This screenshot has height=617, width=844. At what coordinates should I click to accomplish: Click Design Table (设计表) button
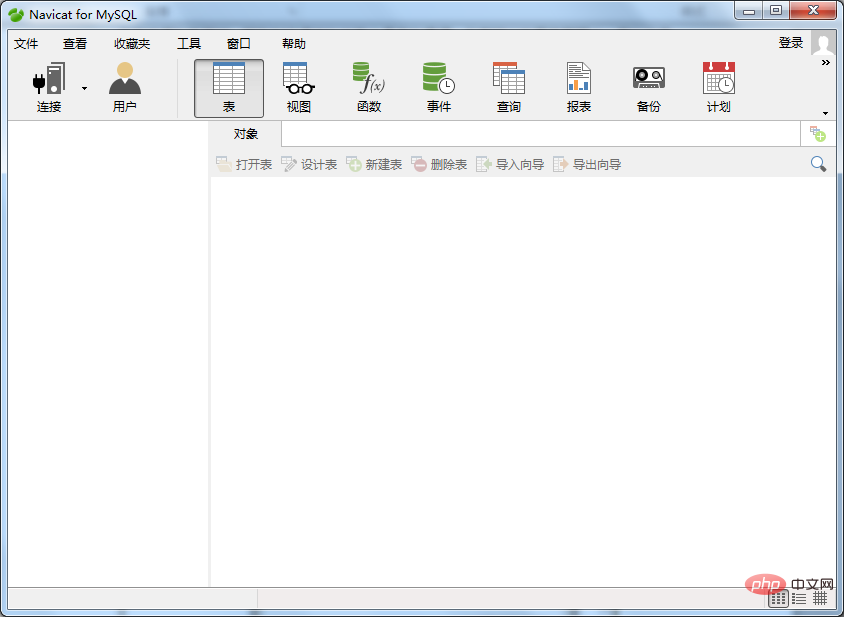point(309,164)
